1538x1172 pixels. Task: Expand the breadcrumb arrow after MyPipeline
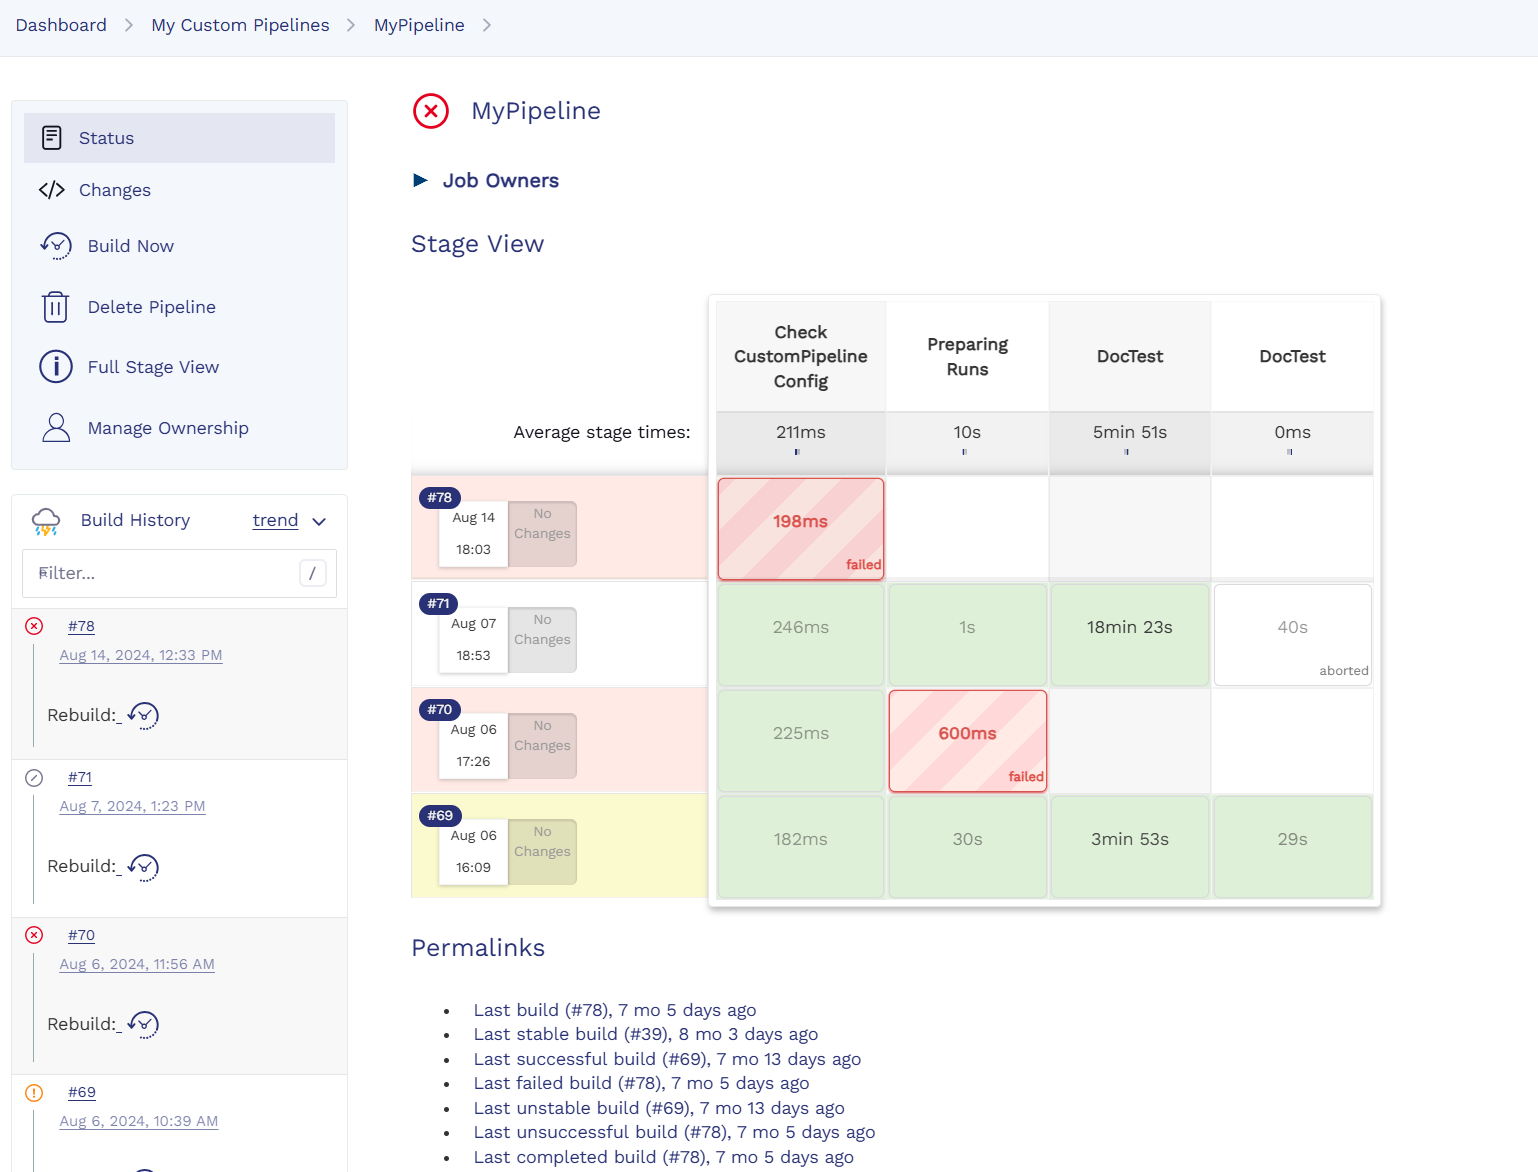pyautogui.click(x=487, y=25)
